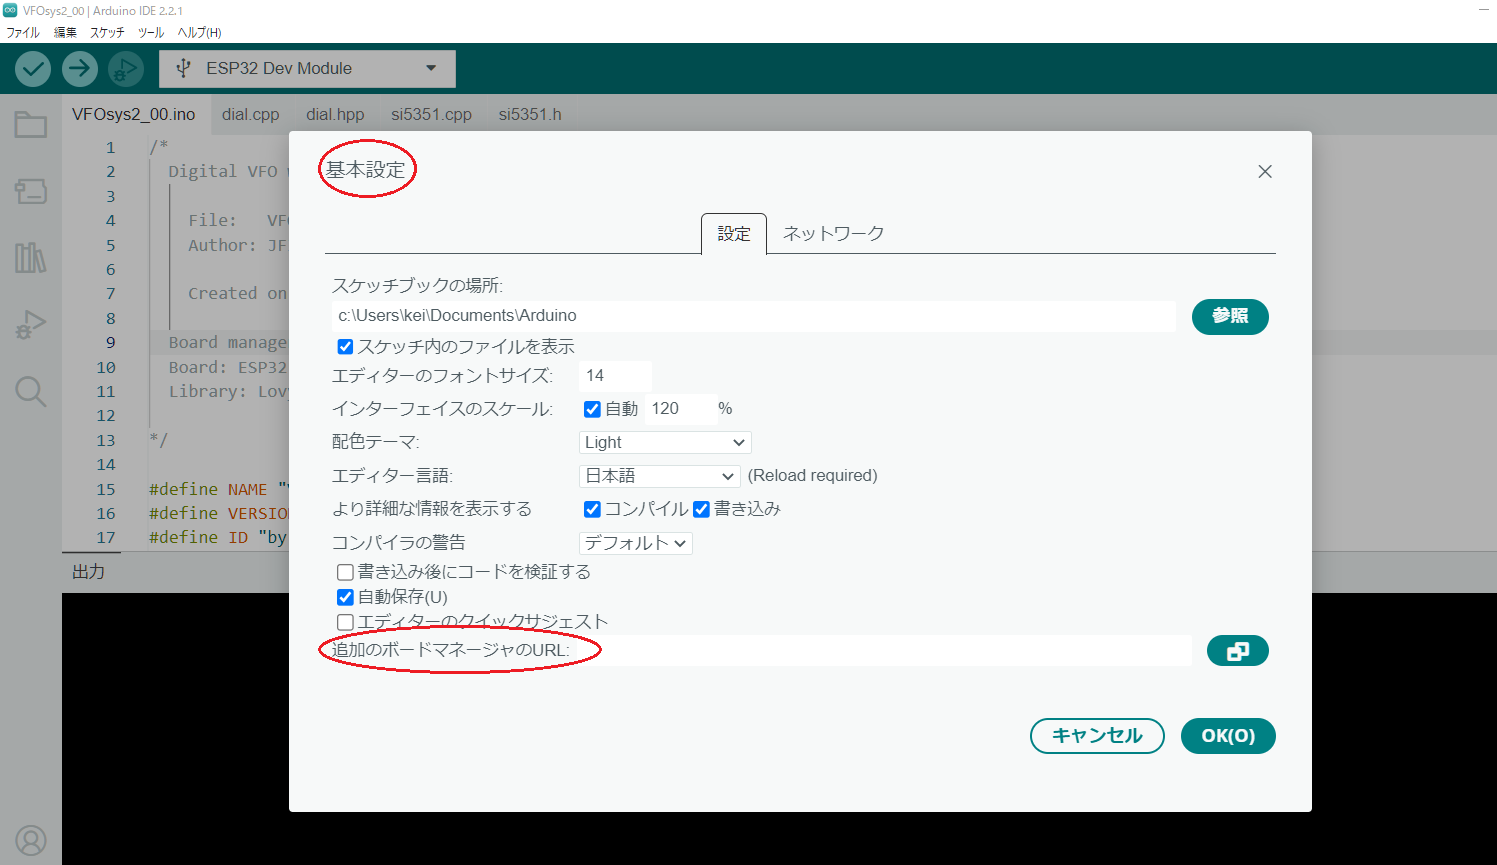Viewport: 1497px width, 865px height.
Task: Switch to dial.hpp editor tab
Action: (x=335, y=114)
